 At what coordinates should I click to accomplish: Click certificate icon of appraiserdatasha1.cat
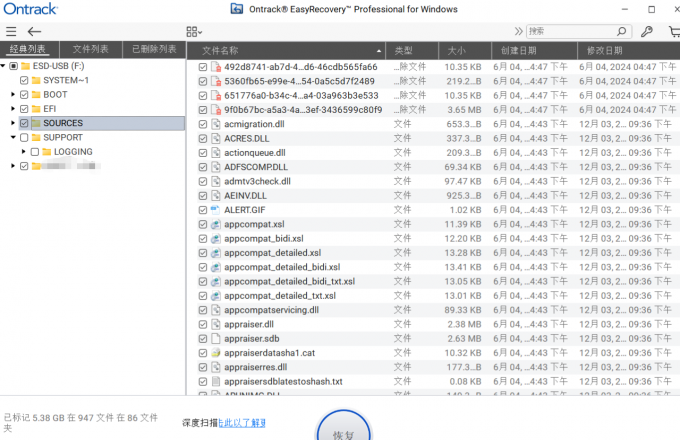(216, 353)
